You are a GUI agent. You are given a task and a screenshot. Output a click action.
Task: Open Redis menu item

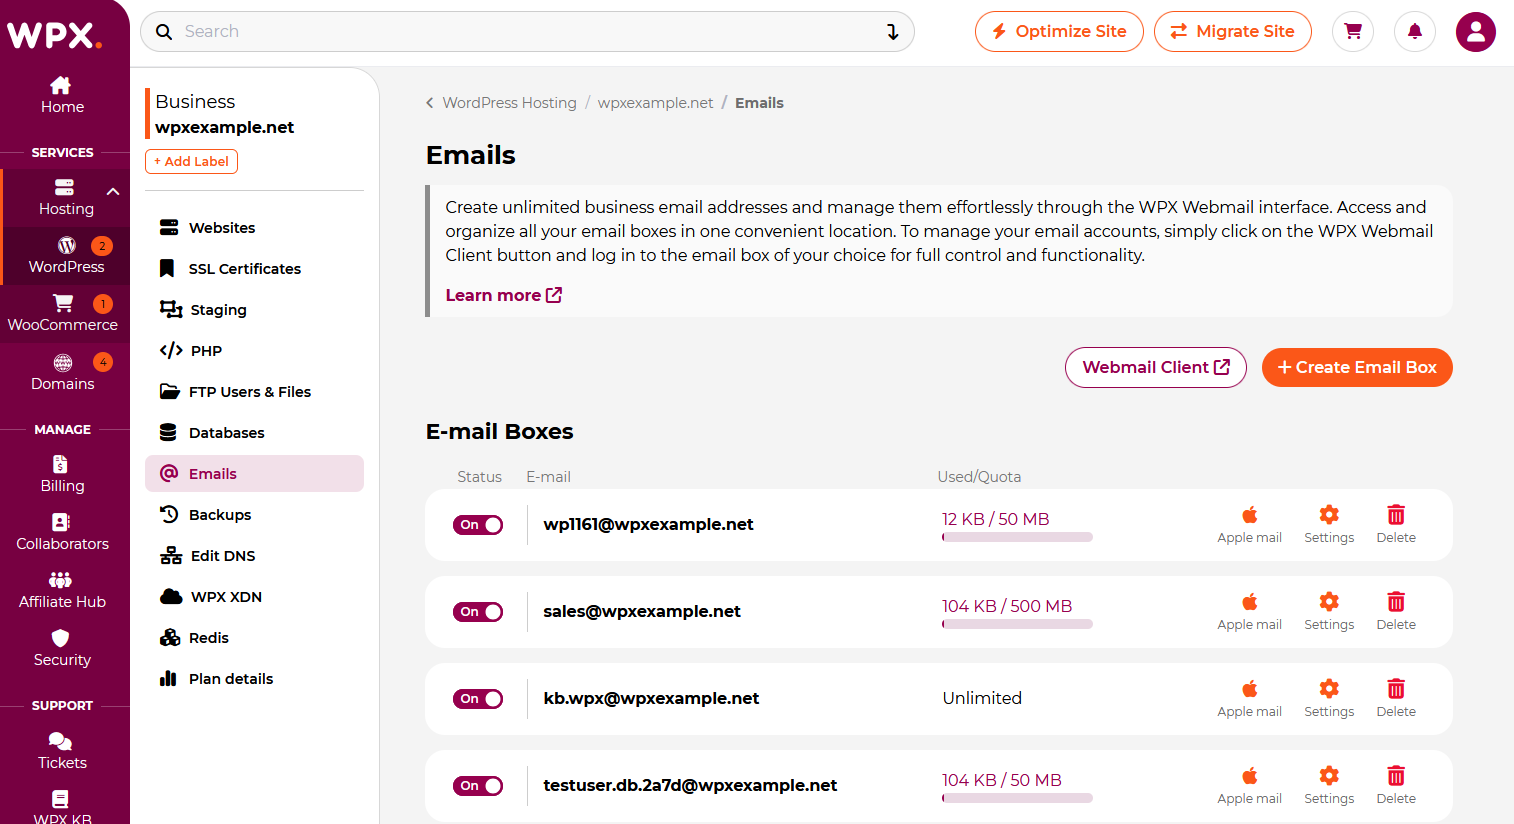[x=254, y=638]
